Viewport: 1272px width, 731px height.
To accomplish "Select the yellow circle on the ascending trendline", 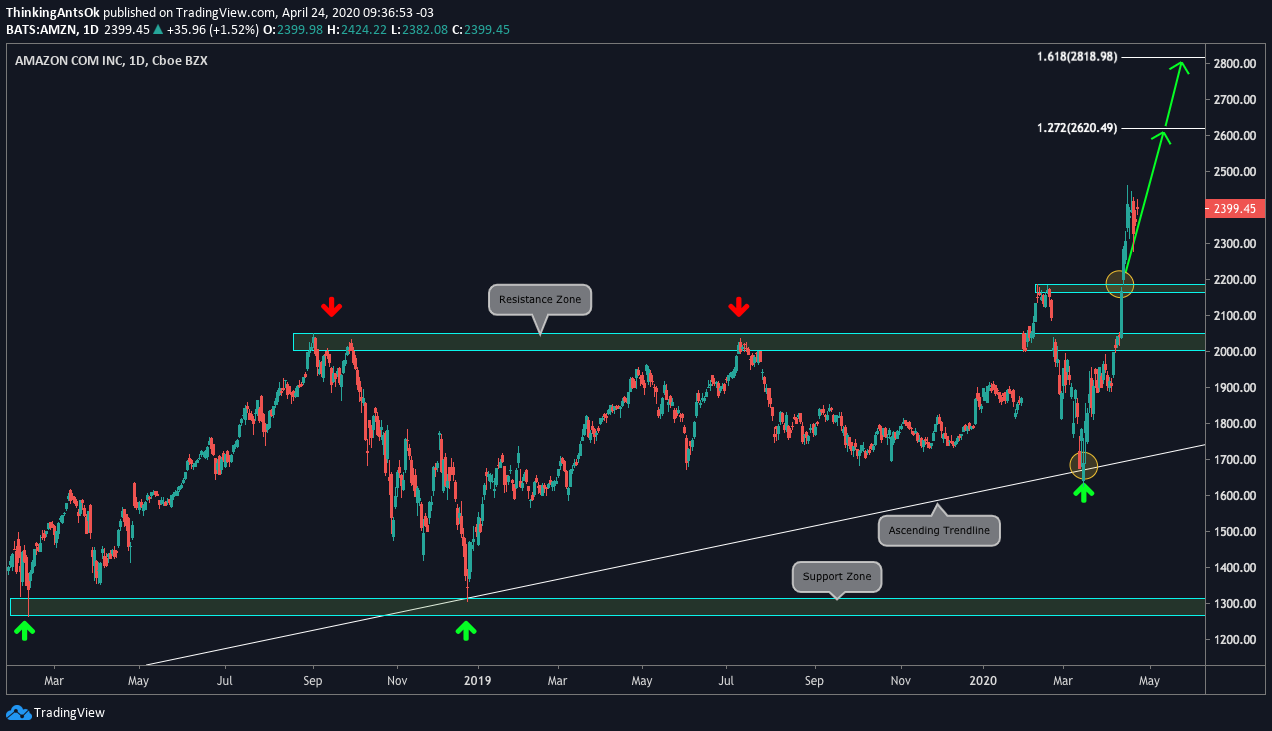I will pos(1084,465).
